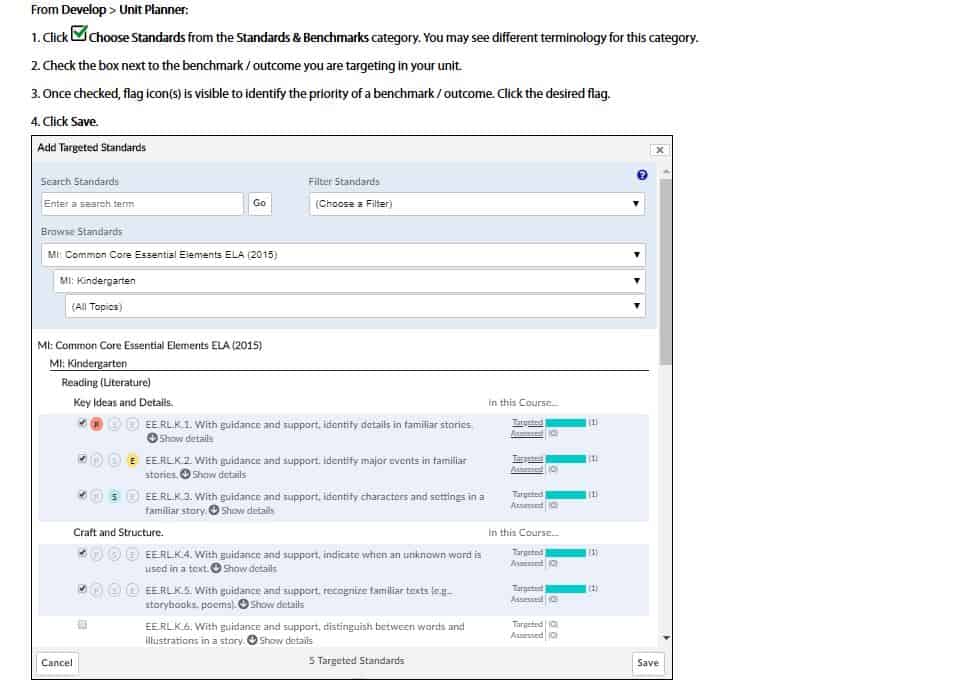Click the Save button
The height and width of the screenshot is (695, 962).
click(x=647, y=662)
